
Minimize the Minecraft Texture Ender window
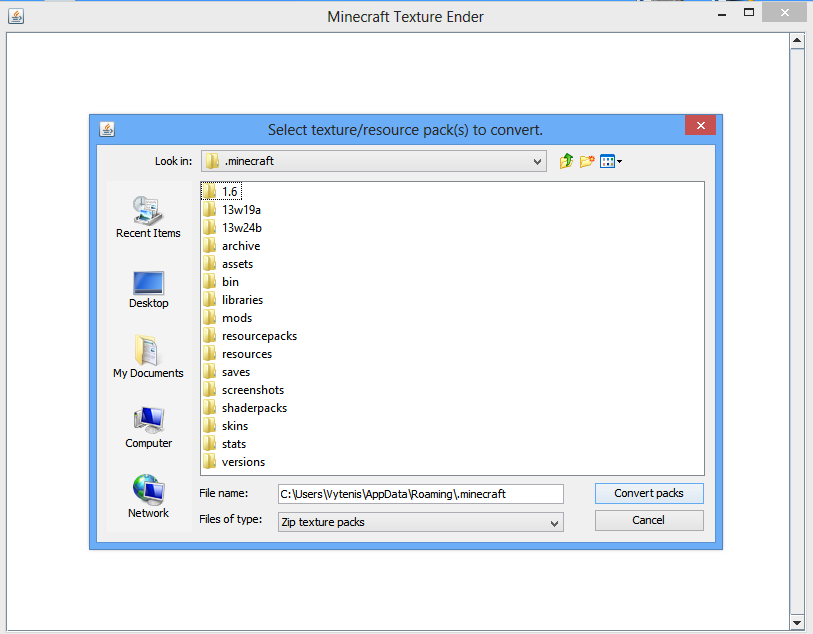pyautogui.click(x=722, y=15)
